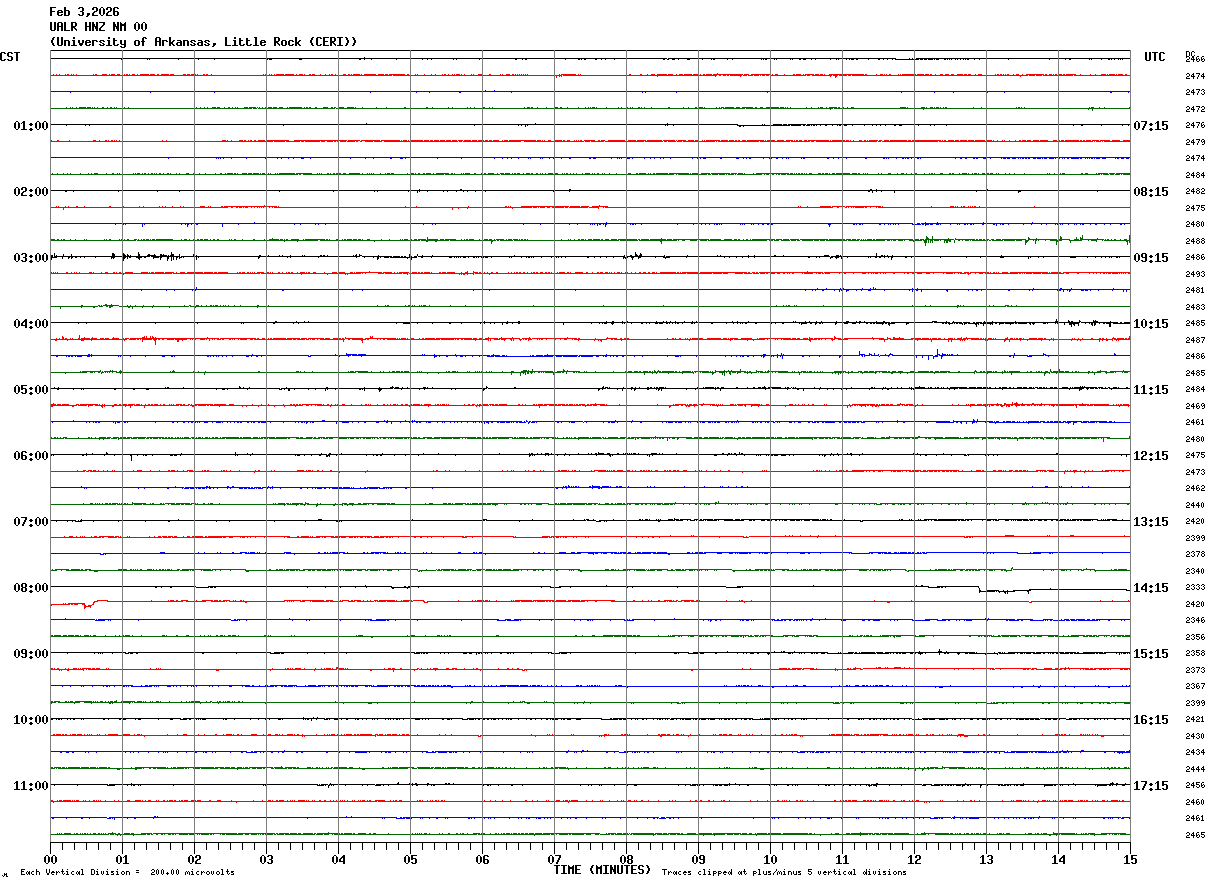The image size is (1210, 886).
Task: Click the CST timezone header
Action: click(x=10, y=57)
